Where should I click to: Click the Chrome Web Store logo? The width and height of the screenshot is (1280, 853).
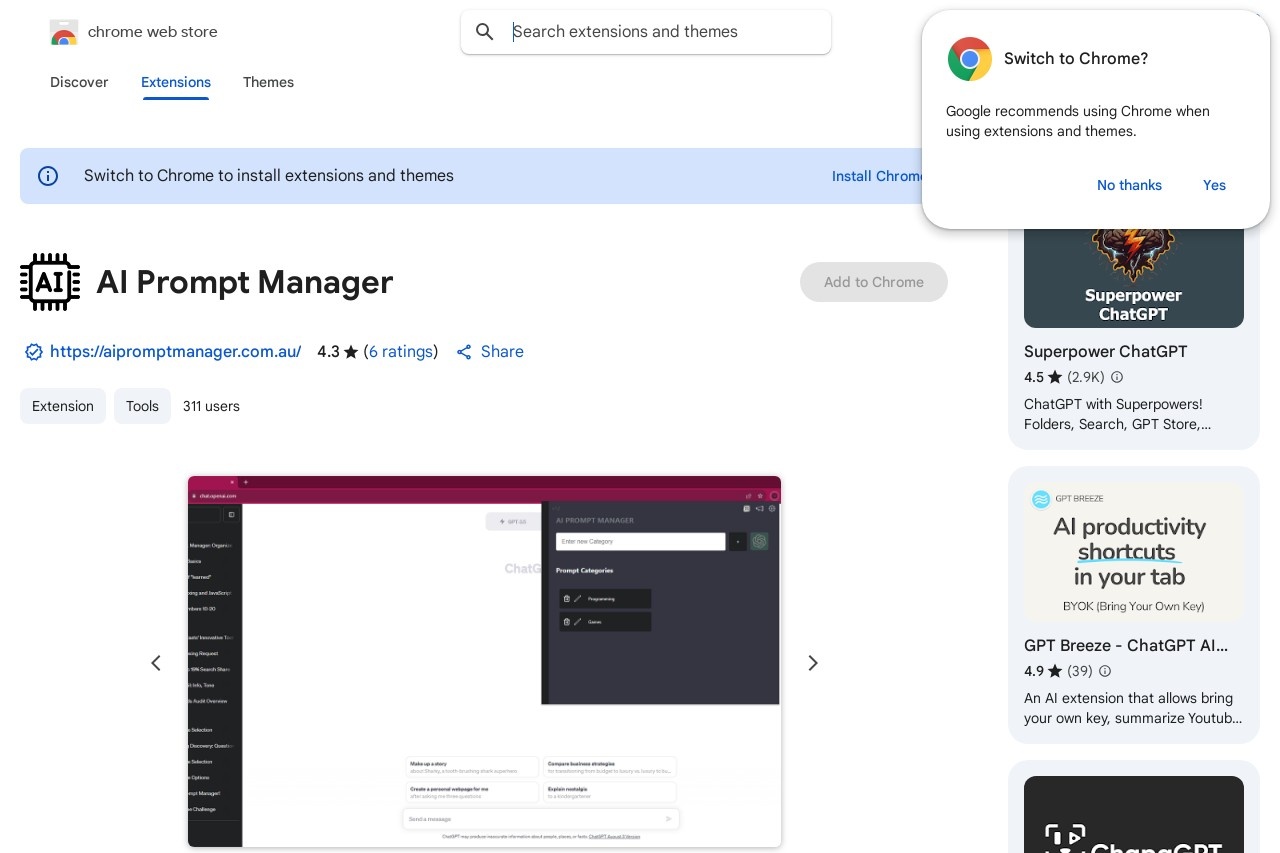point(63,32)
